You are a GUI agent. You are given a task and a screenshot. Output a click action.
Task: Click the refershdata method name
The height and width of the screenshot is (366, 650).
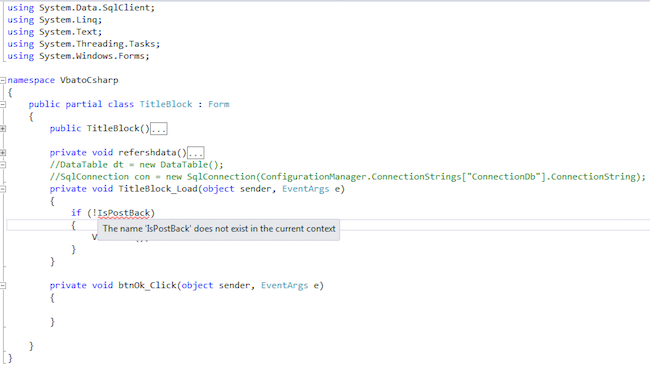point(147,153)
